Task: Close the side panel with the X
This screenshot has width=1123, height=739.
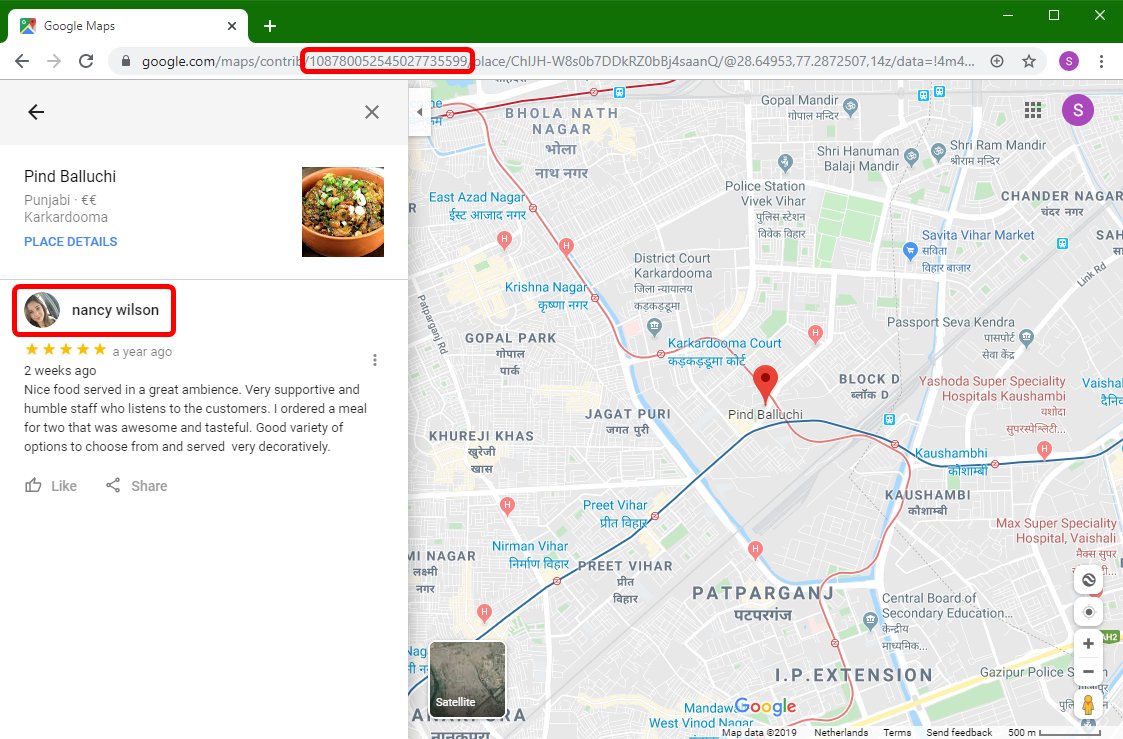Action: [372, 112]
